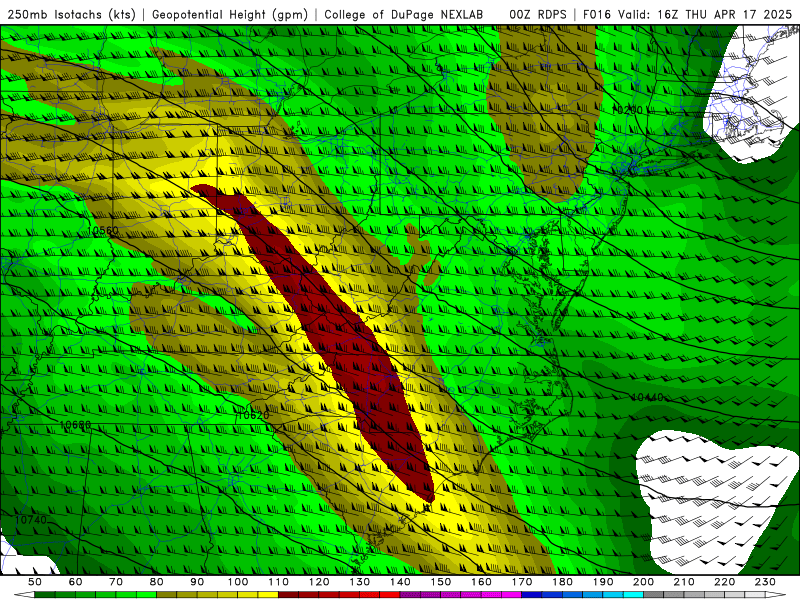Click the 150 value on the color scale
Image resolution: width=800 pixels, height=600 pixels.
tap(441, 582)
